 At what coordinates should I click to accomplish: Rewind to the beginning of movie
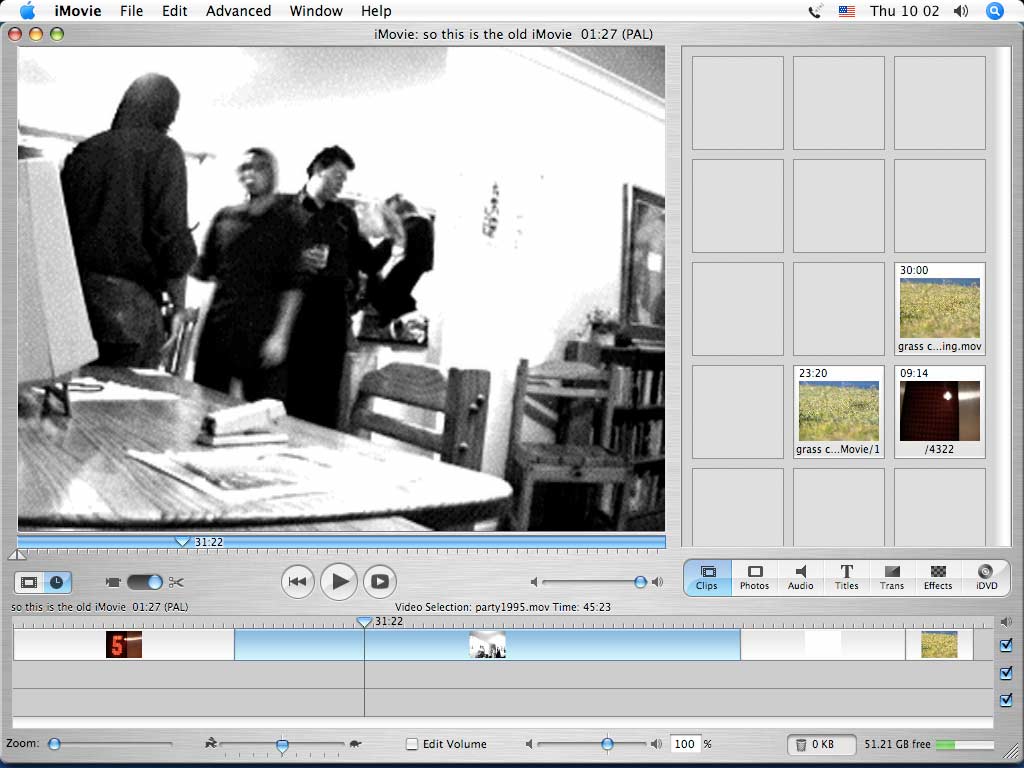click(x=298, y=581)
